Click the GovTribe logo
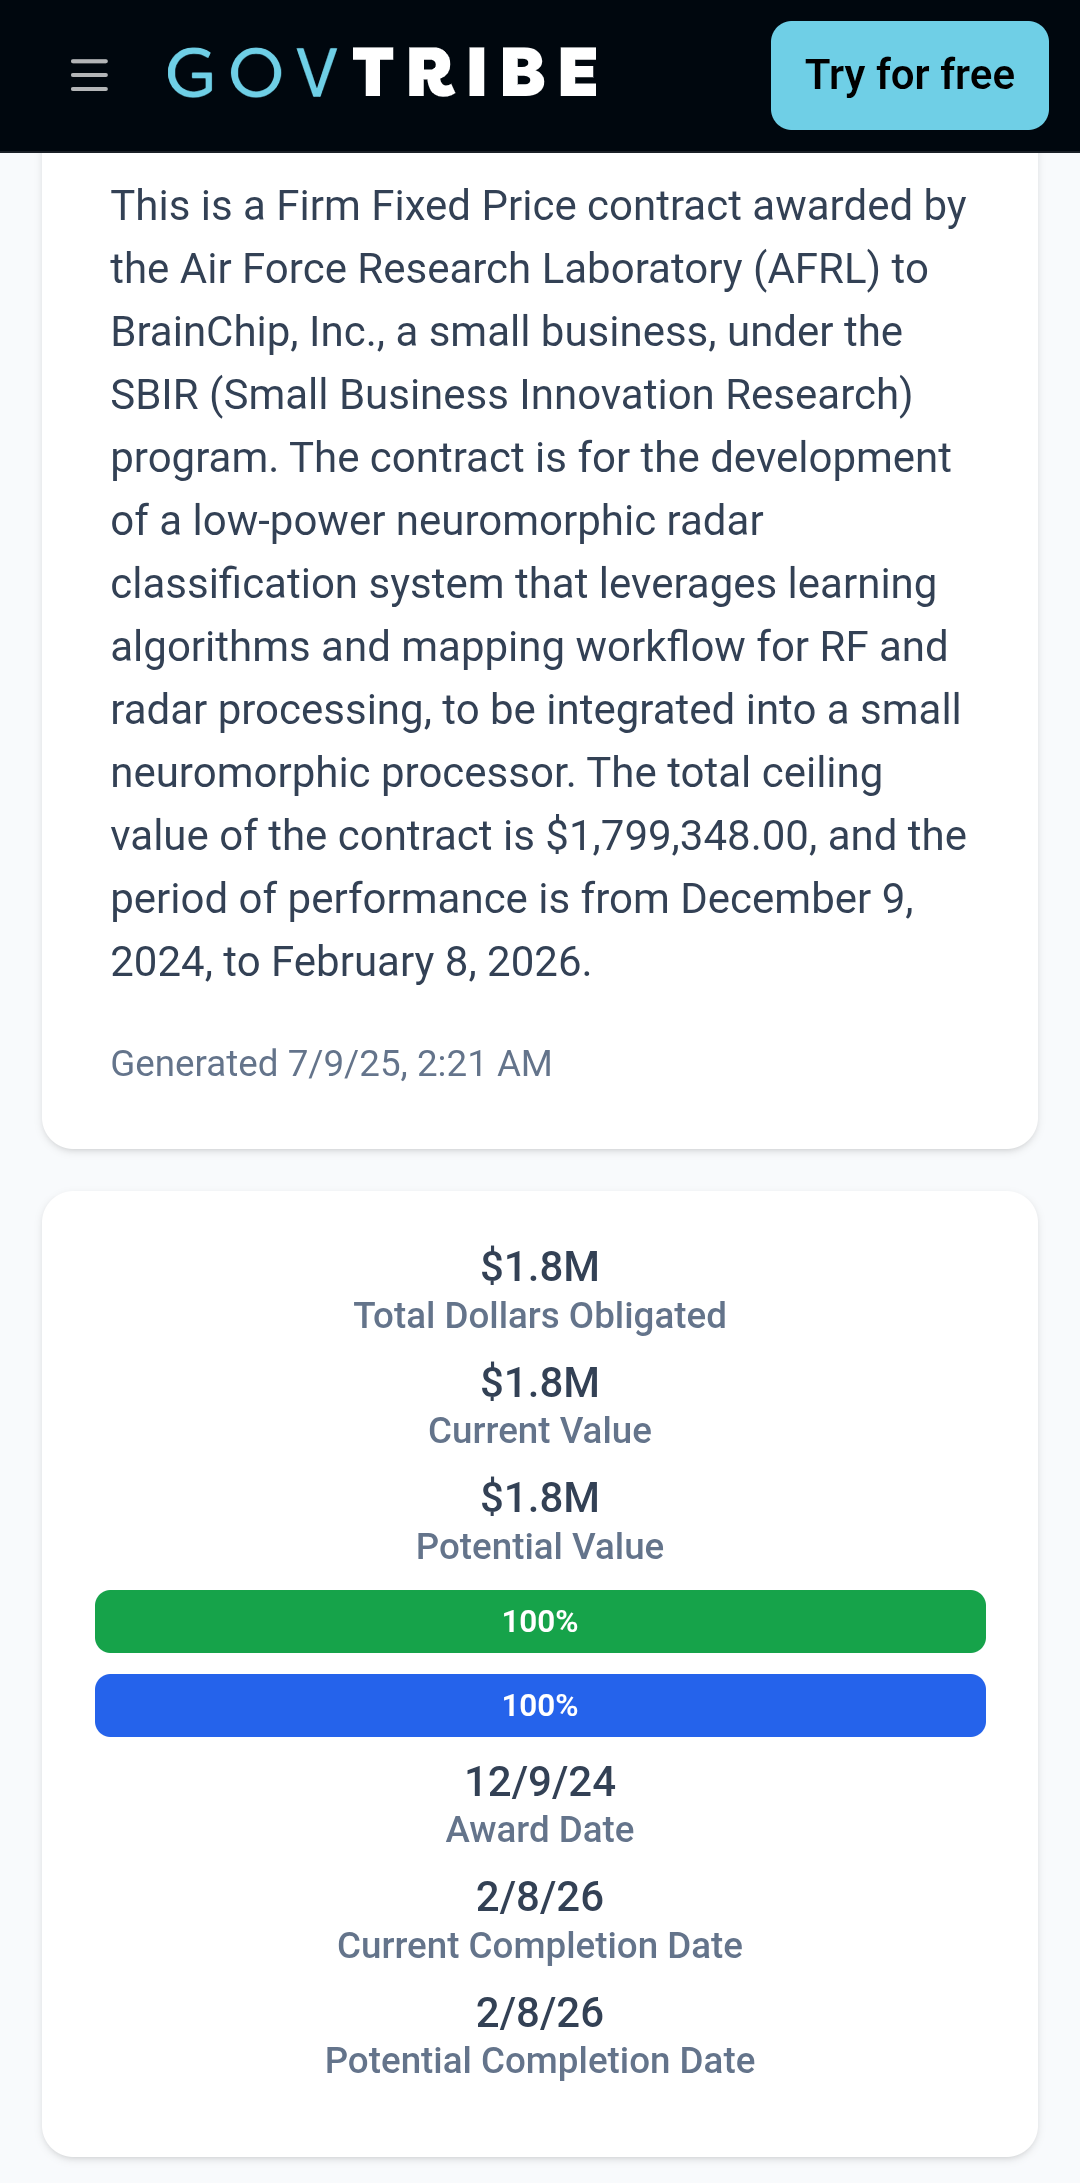1080x2183 pixels. coord(383,73)
